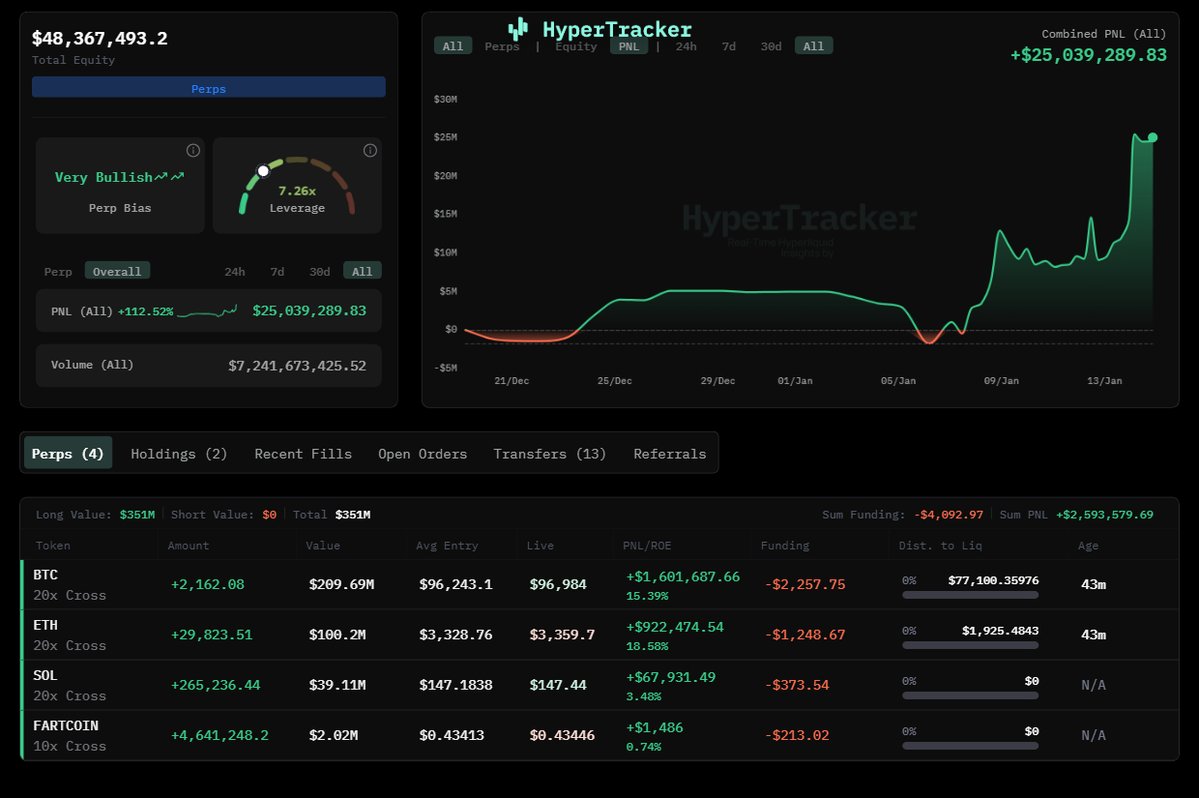Set chart timeframe to 30d

point(771,46)
